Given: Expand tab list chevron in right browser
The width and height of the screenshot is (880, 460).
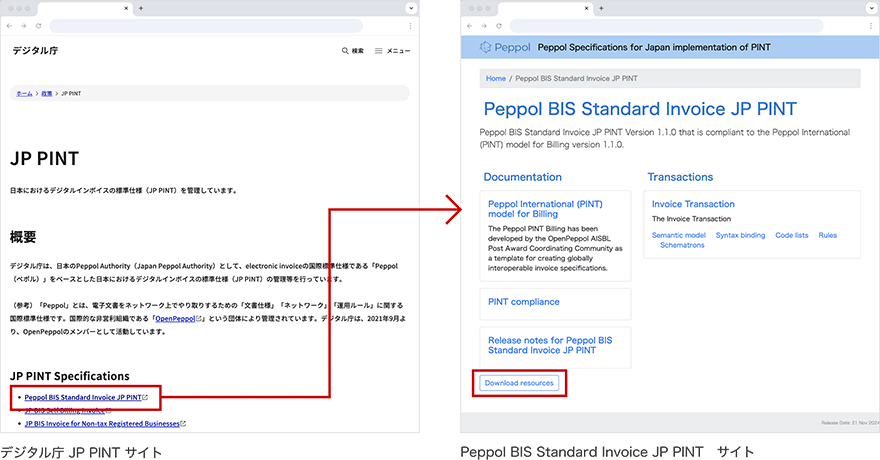Looking at the screenshot, I should coord(869,8).
